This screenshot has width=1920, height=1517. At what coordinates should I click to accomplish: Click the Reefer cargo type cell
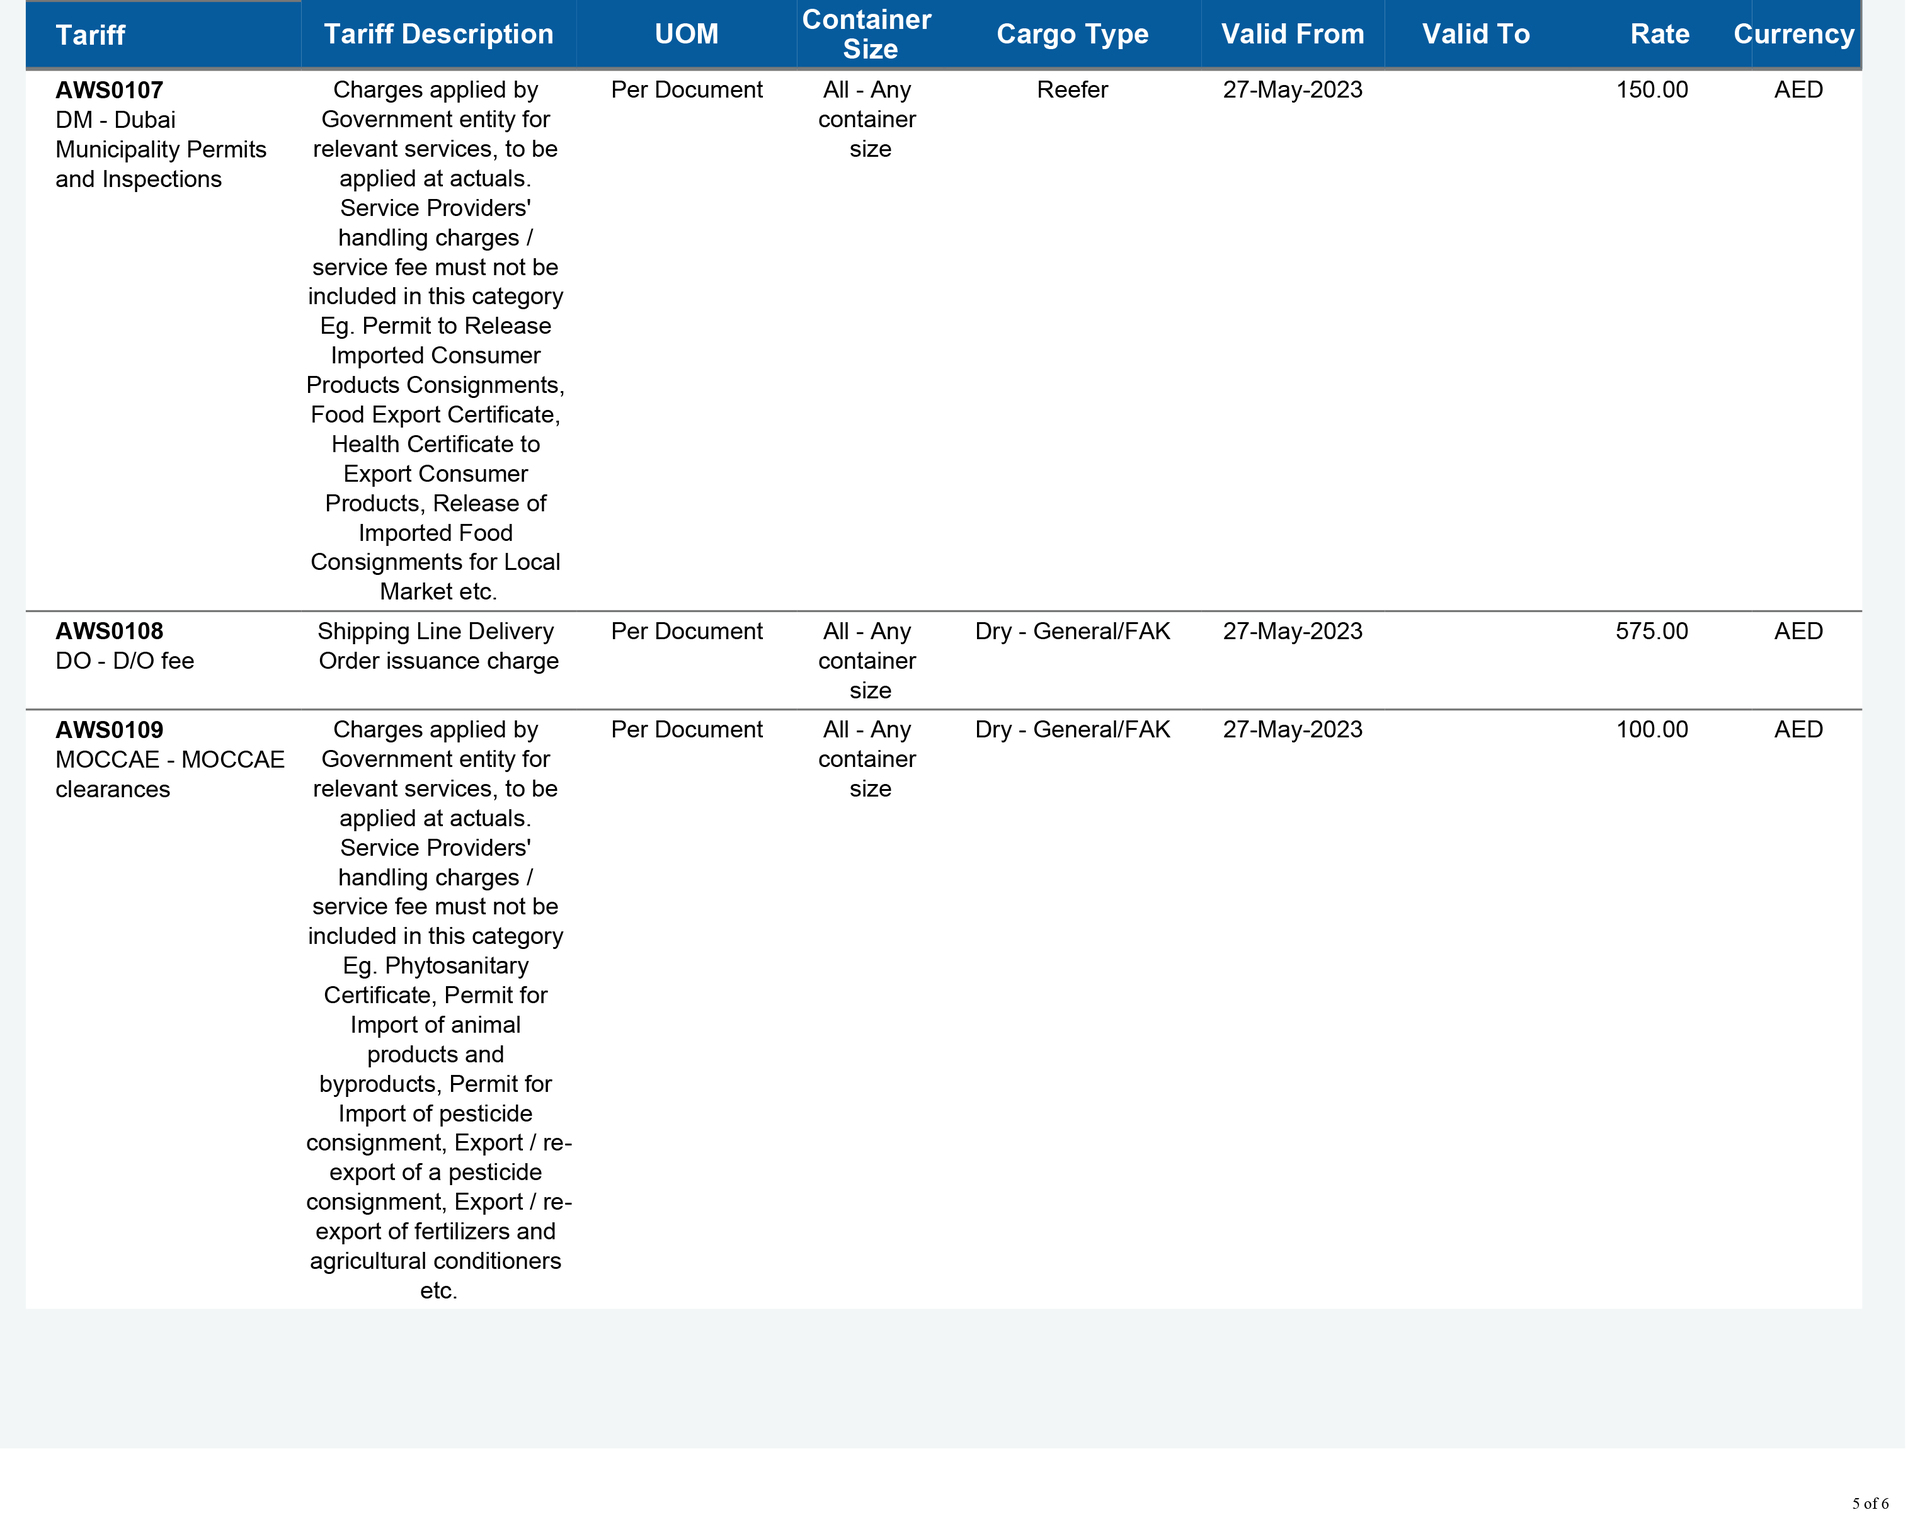(1072, 90)
